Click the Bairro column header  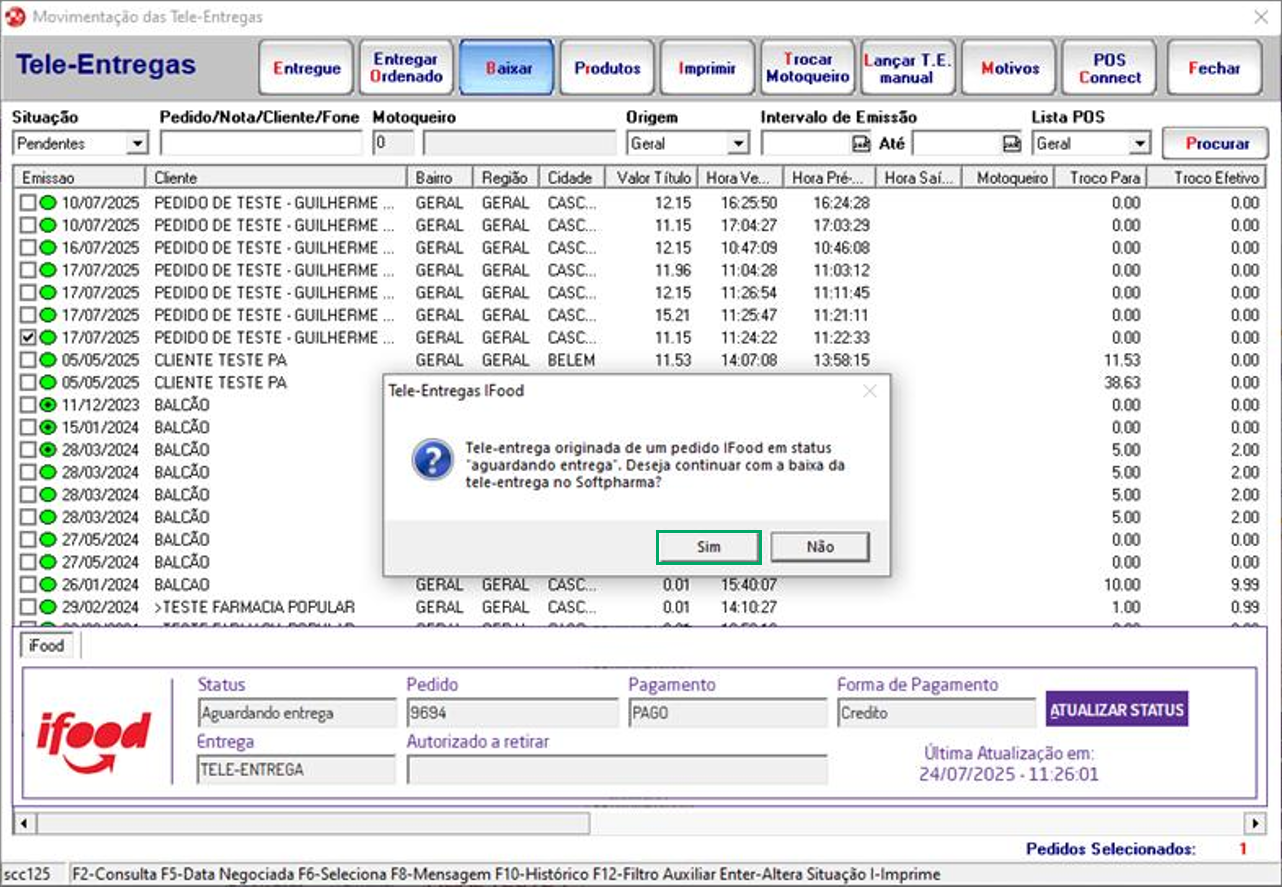pyautogui.click(x=440, y=178)
